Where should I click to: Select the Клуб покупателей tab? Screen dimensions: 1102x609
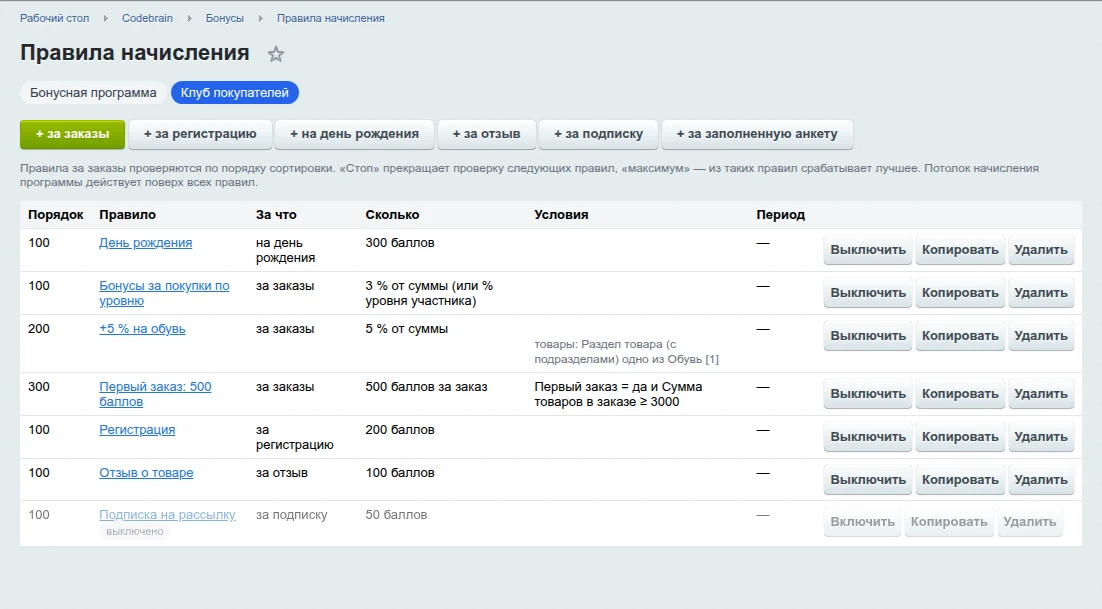pos(235,93)
